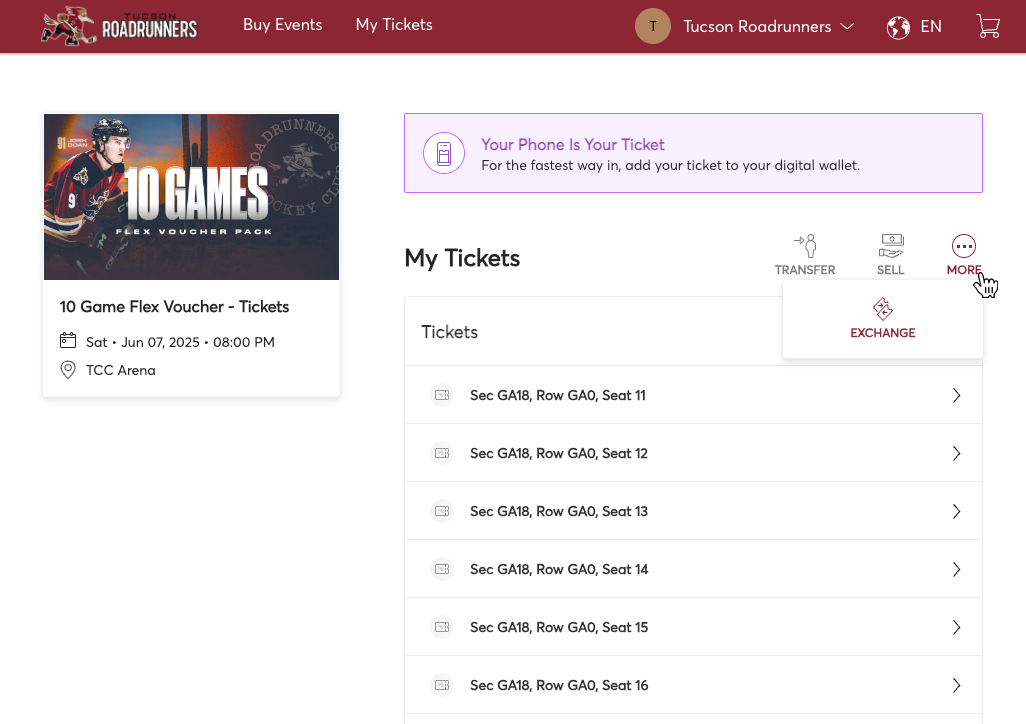Click the ticket icon for Seat 11
This screenshot has width=1026, height=724.
442,395
